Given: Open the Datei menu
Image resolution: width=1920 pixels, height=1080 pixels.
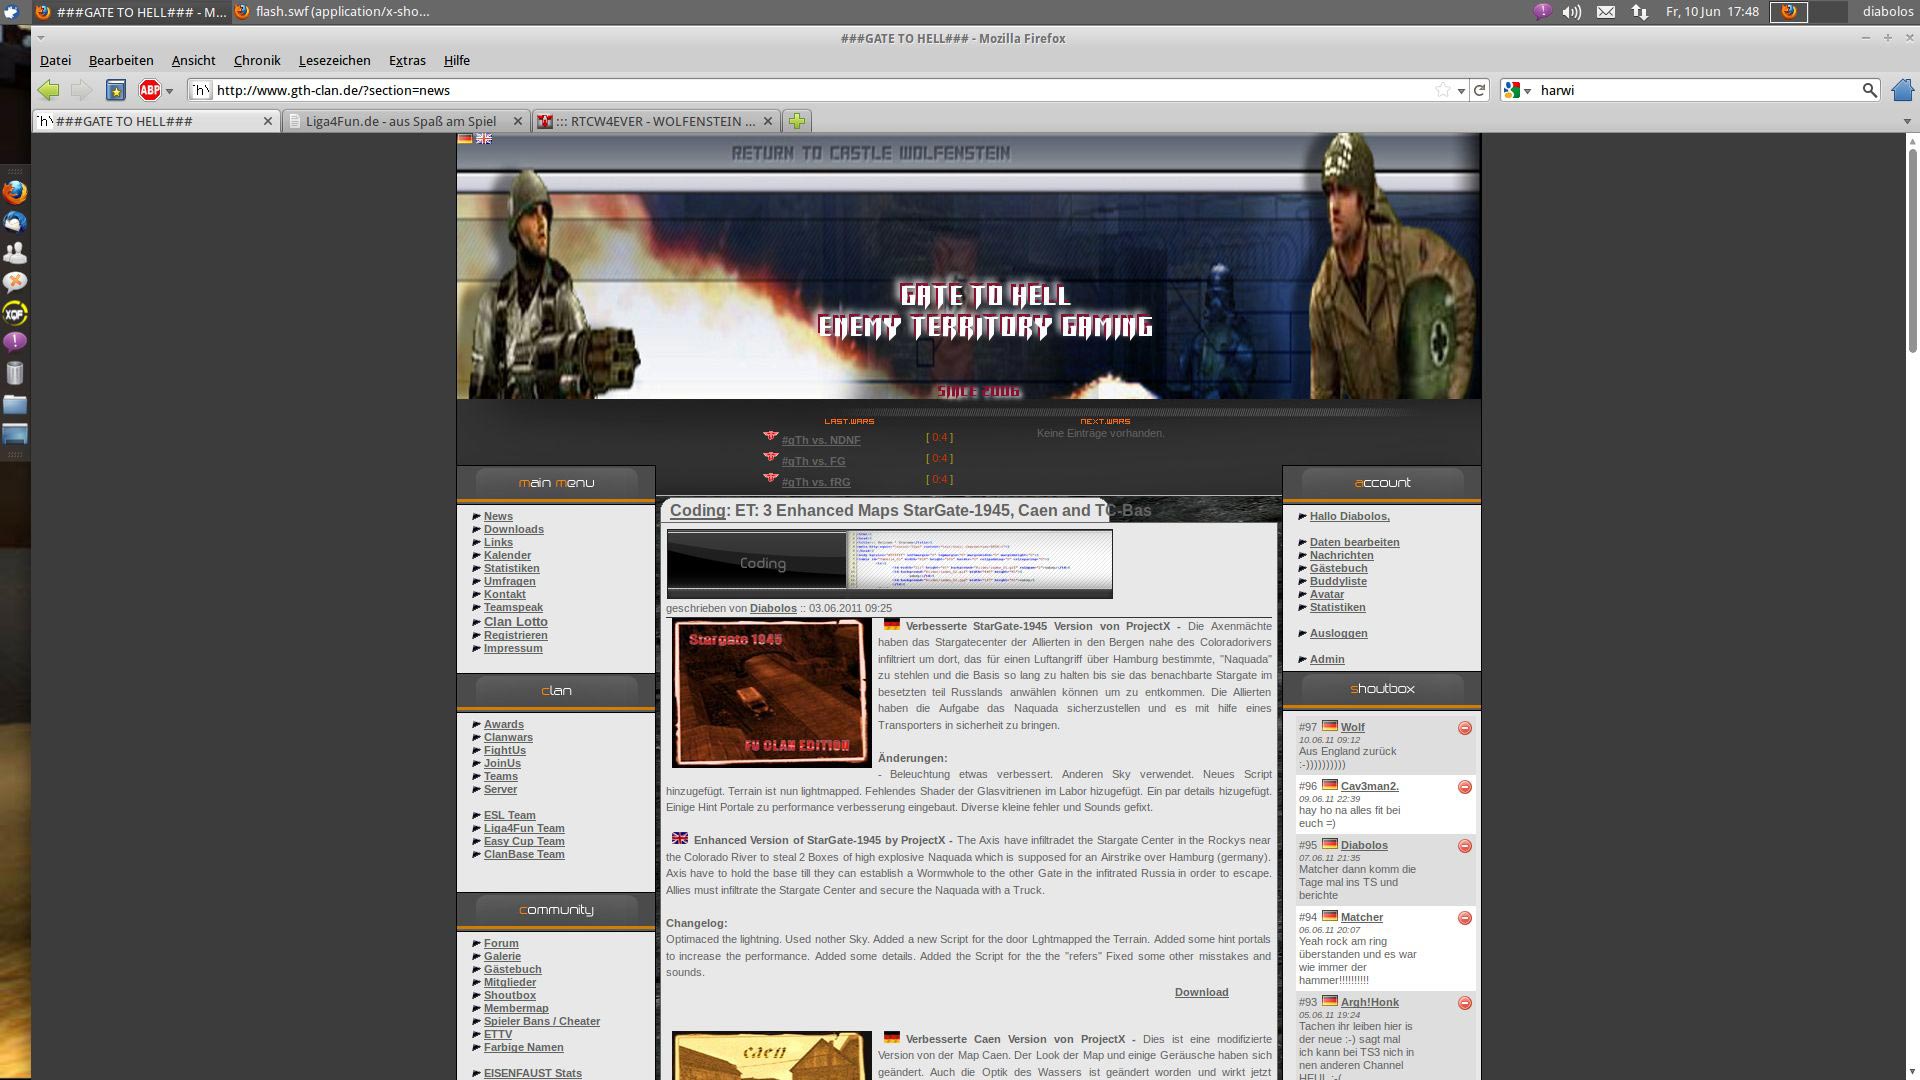Looking at the screenshot, I should point(55,60).
